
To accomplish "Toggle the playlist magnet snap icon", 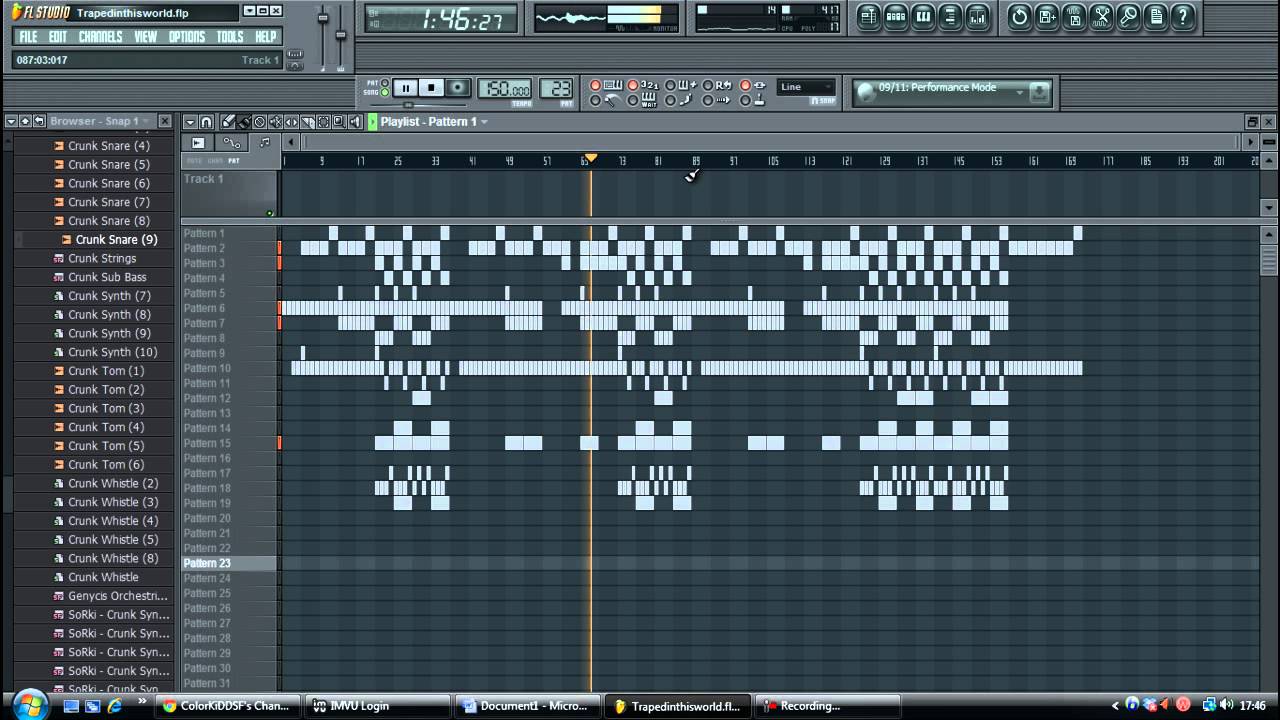I will (206, 121).
